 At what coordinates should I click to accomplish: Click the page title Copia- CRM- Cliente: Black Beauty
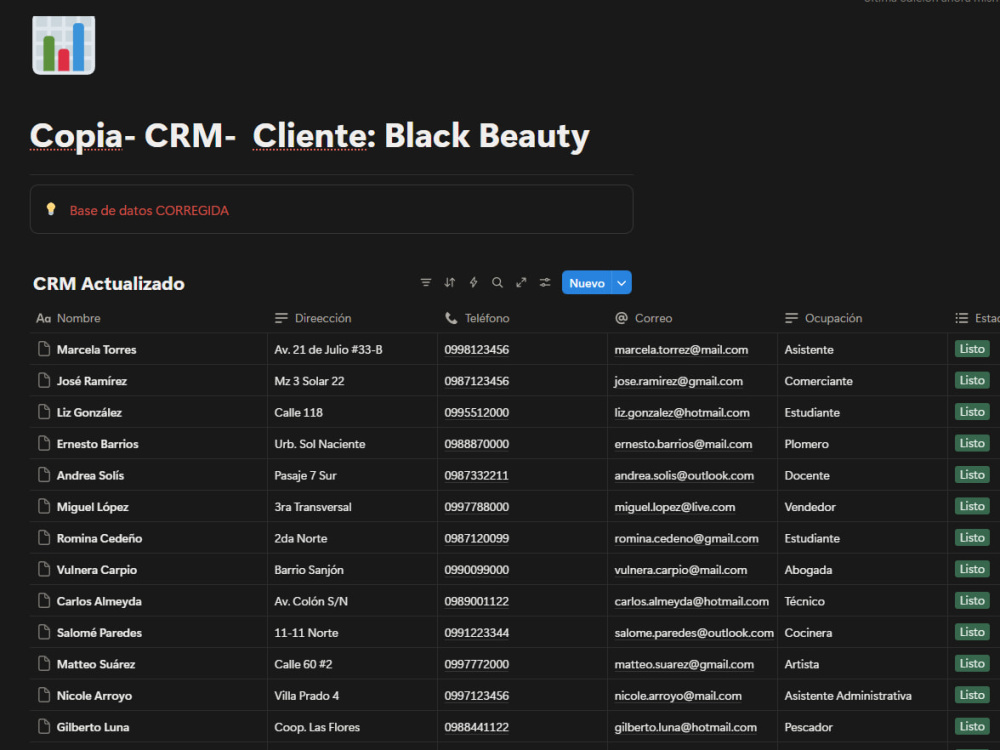coord(309,135)
